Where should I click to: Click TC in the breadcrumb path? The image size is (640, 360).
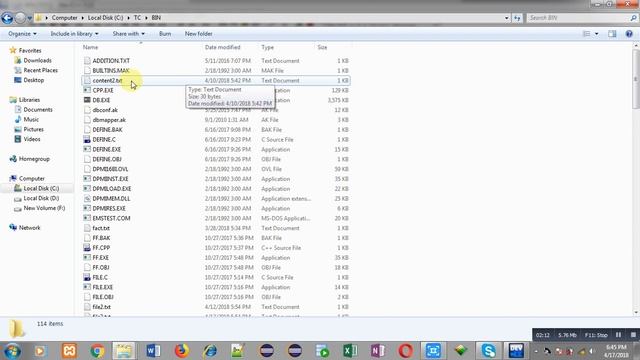pyautogui.click(x=137, y=18)
